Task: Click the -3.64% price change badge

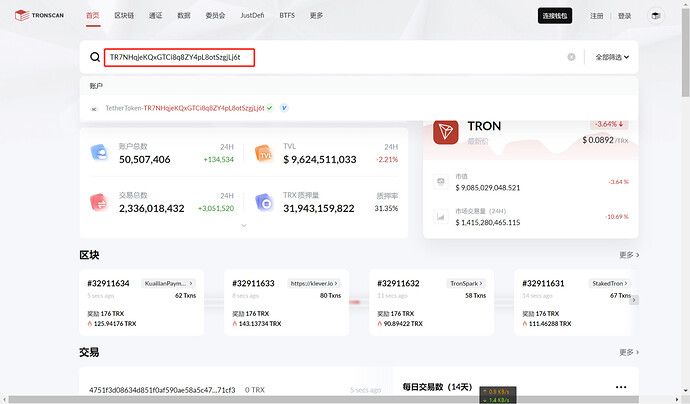Action: click(x=609, y=124)
